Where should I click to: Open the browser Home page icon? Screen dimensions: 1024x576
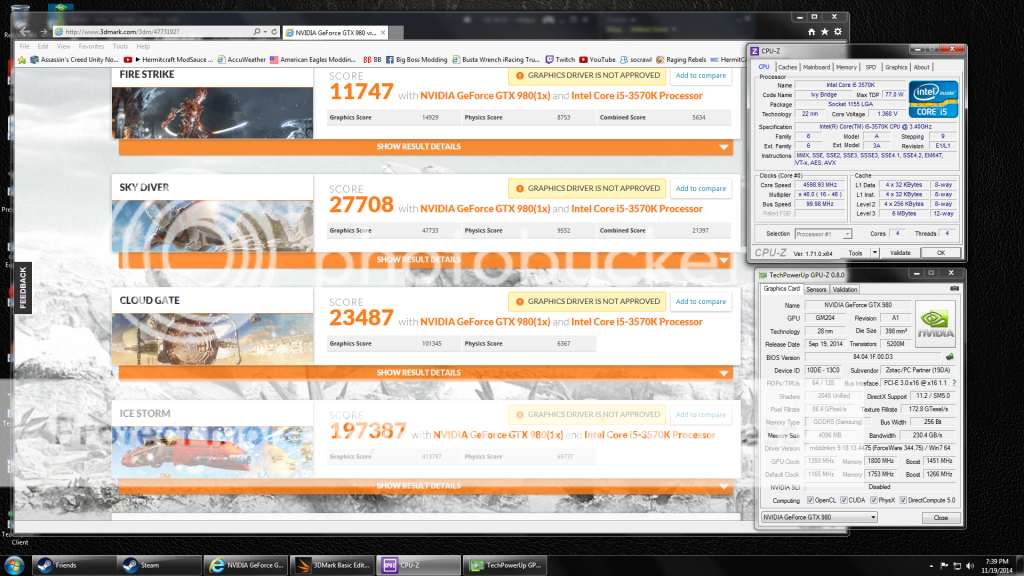[811, 31]
